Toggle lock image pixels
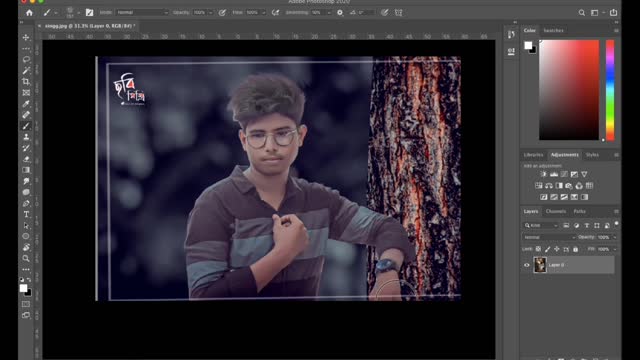This screenshot has width=640, height=360. [547, 249]
